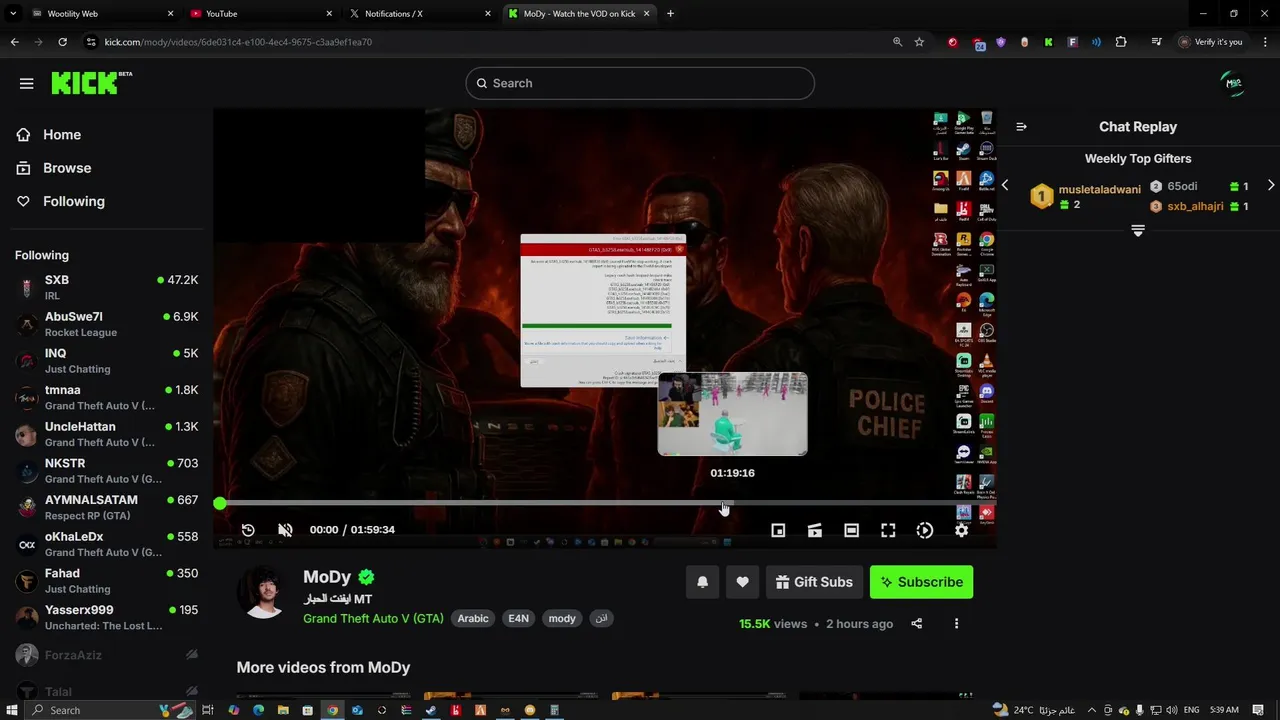Image resolution: width=1280 pixels, height=720 pixels.
Task: Open SXB channel in Following list
Action: [x=106, y=287]
